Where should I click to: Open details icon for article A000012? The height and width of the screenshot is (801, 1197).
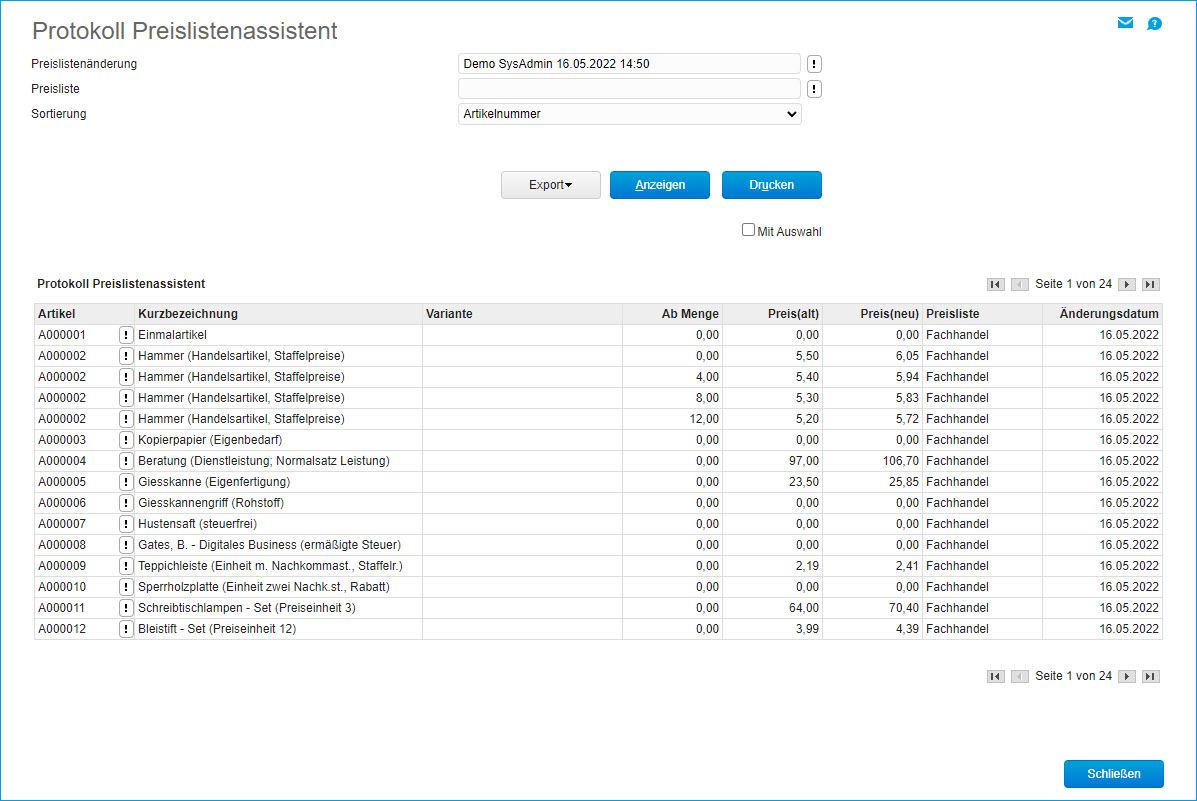[x=126, y=629]
